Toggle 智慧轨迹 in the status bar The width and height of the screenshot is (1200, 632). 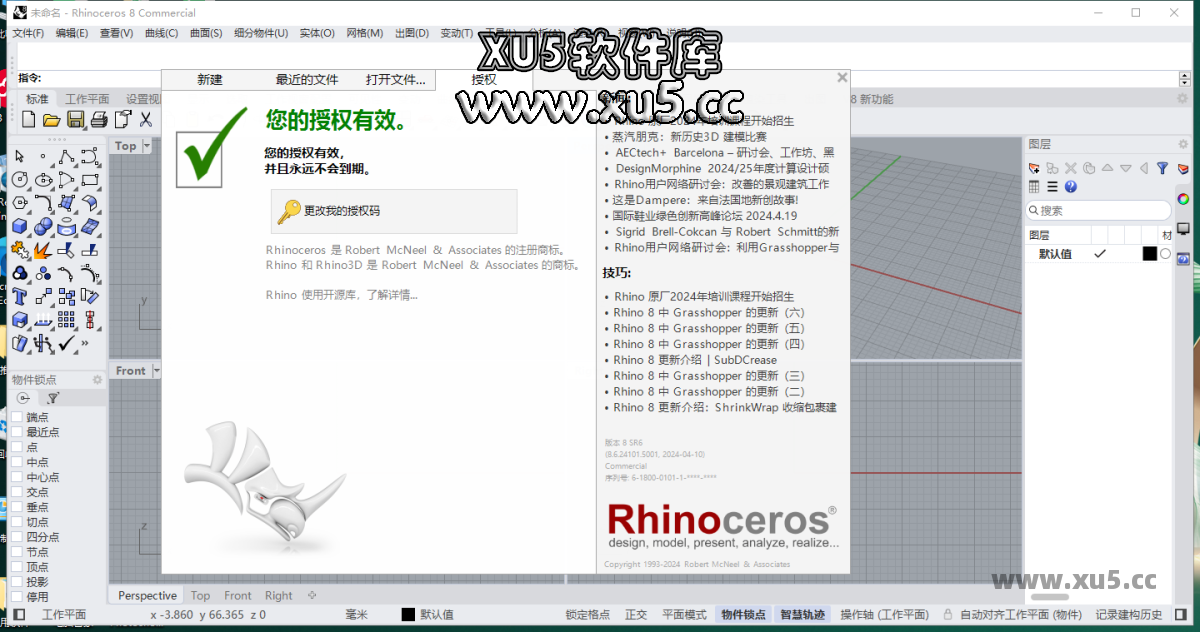point(802,614)
